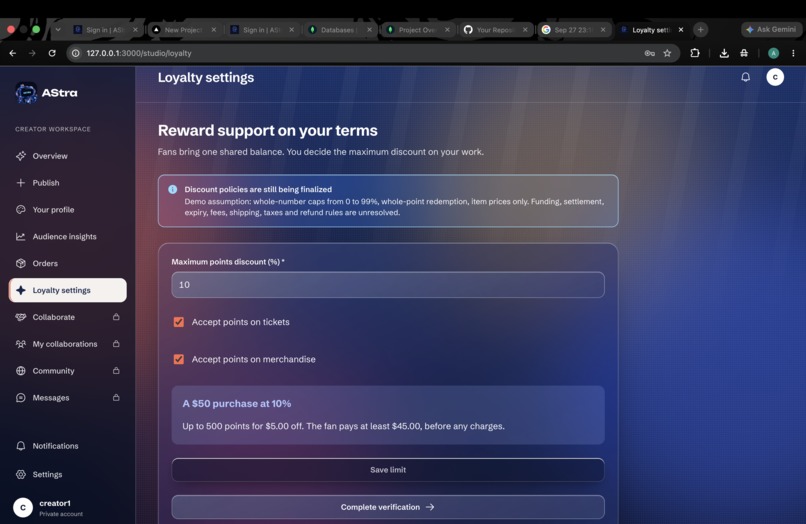Open Messages in the sidebar

click(67, 397)
